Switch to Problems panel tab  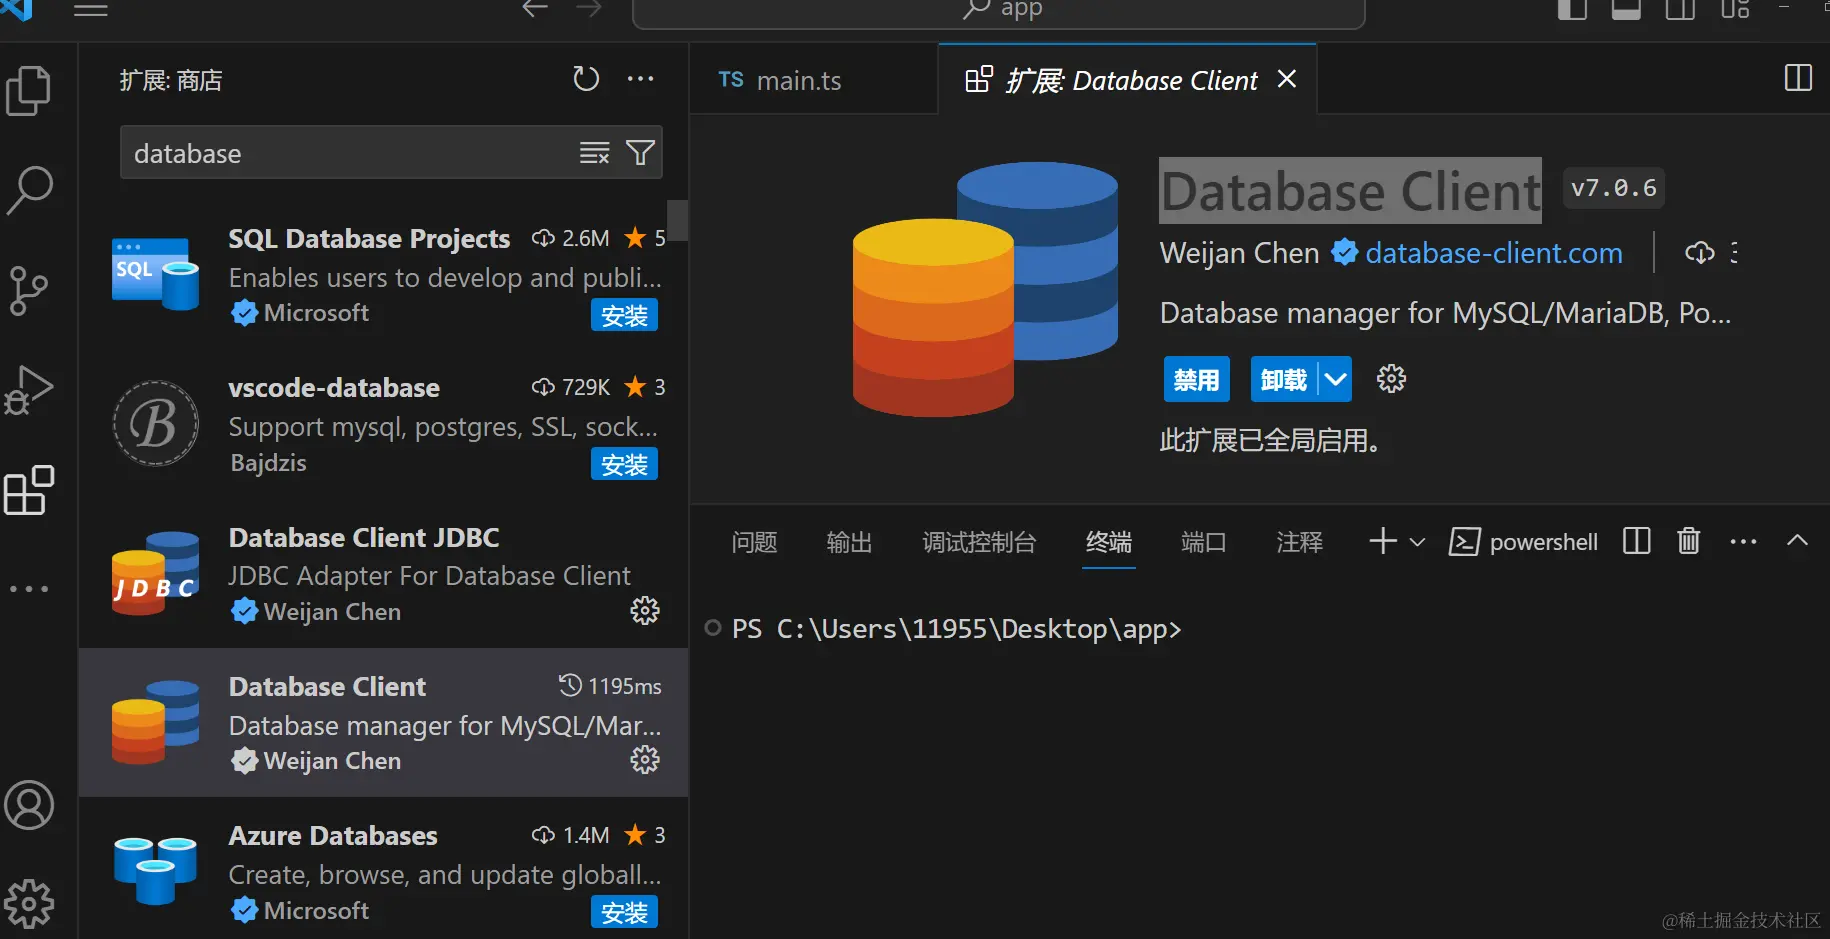(754, 542)
